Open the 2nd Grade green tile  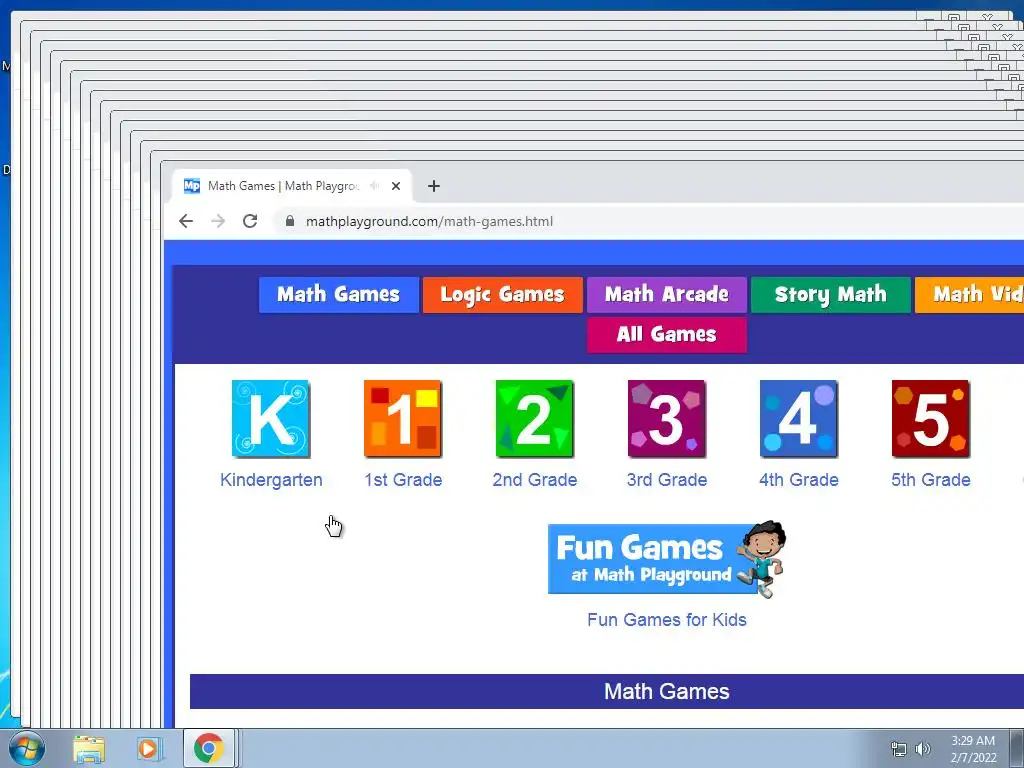click(534, 419)
